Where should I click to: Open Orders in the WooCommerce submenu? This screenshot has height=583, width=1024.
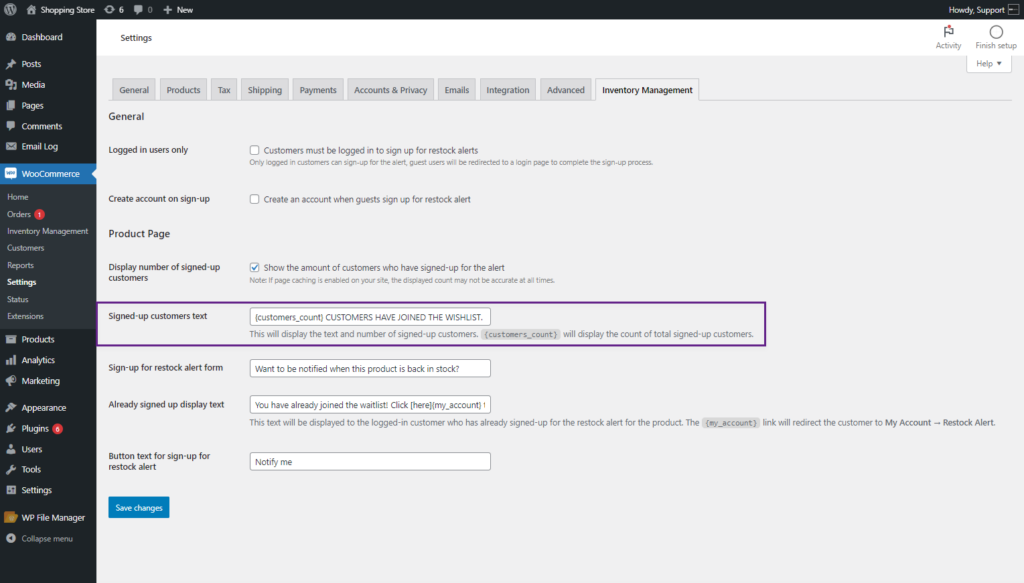19,214
